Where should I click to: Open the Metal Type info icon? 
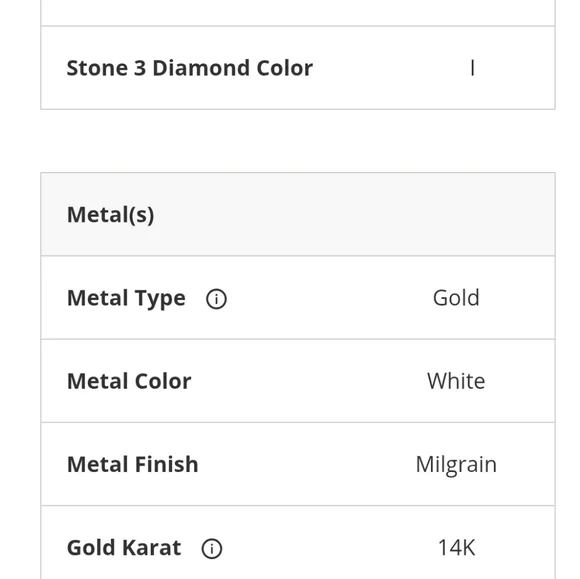point(216,299)
